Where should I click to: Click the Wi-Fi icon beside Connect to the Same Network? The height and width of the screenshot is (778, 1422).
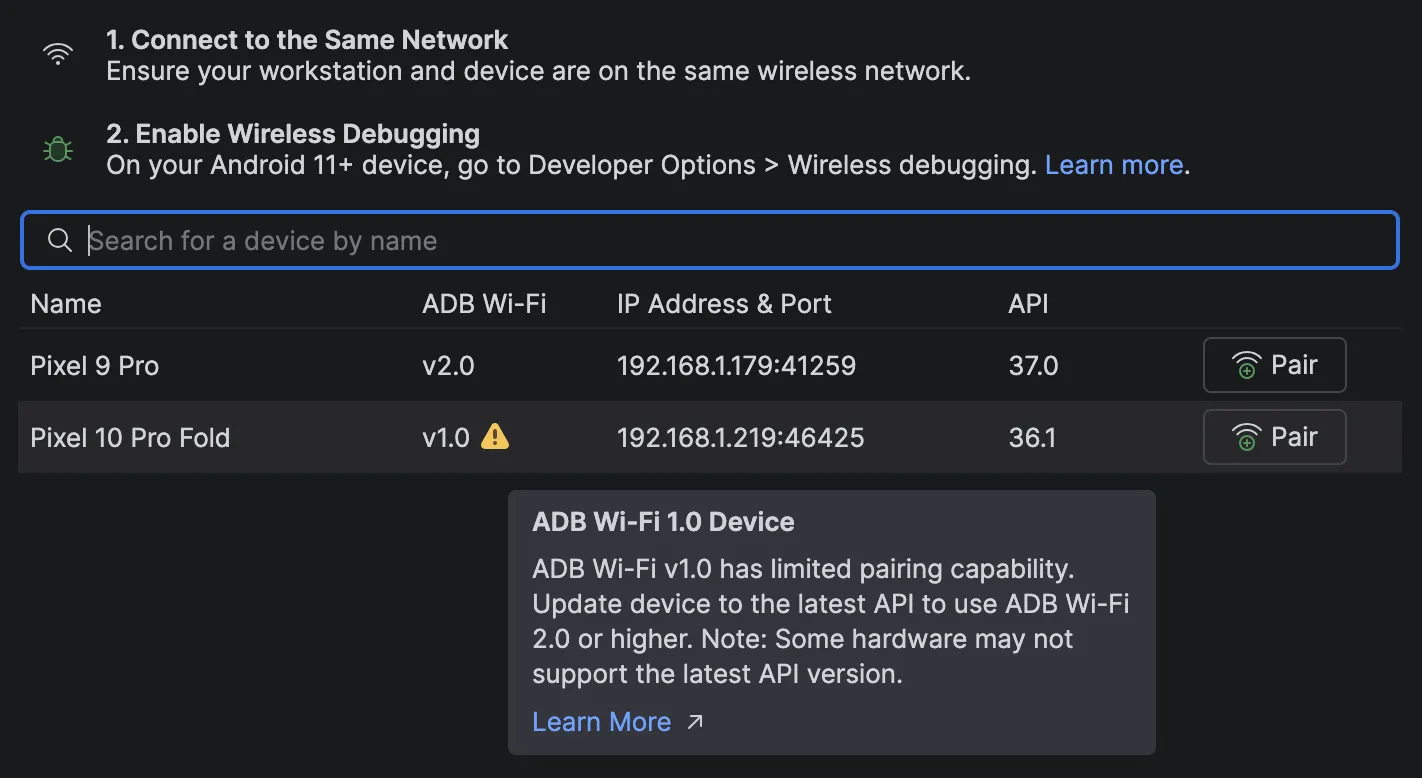(58, 54)
